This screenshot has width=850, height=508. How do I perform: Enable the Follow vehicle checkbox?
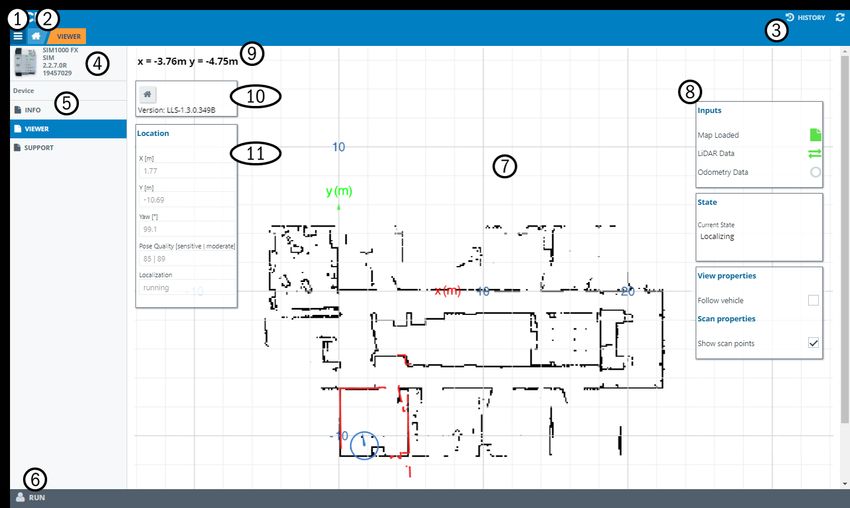813,300
